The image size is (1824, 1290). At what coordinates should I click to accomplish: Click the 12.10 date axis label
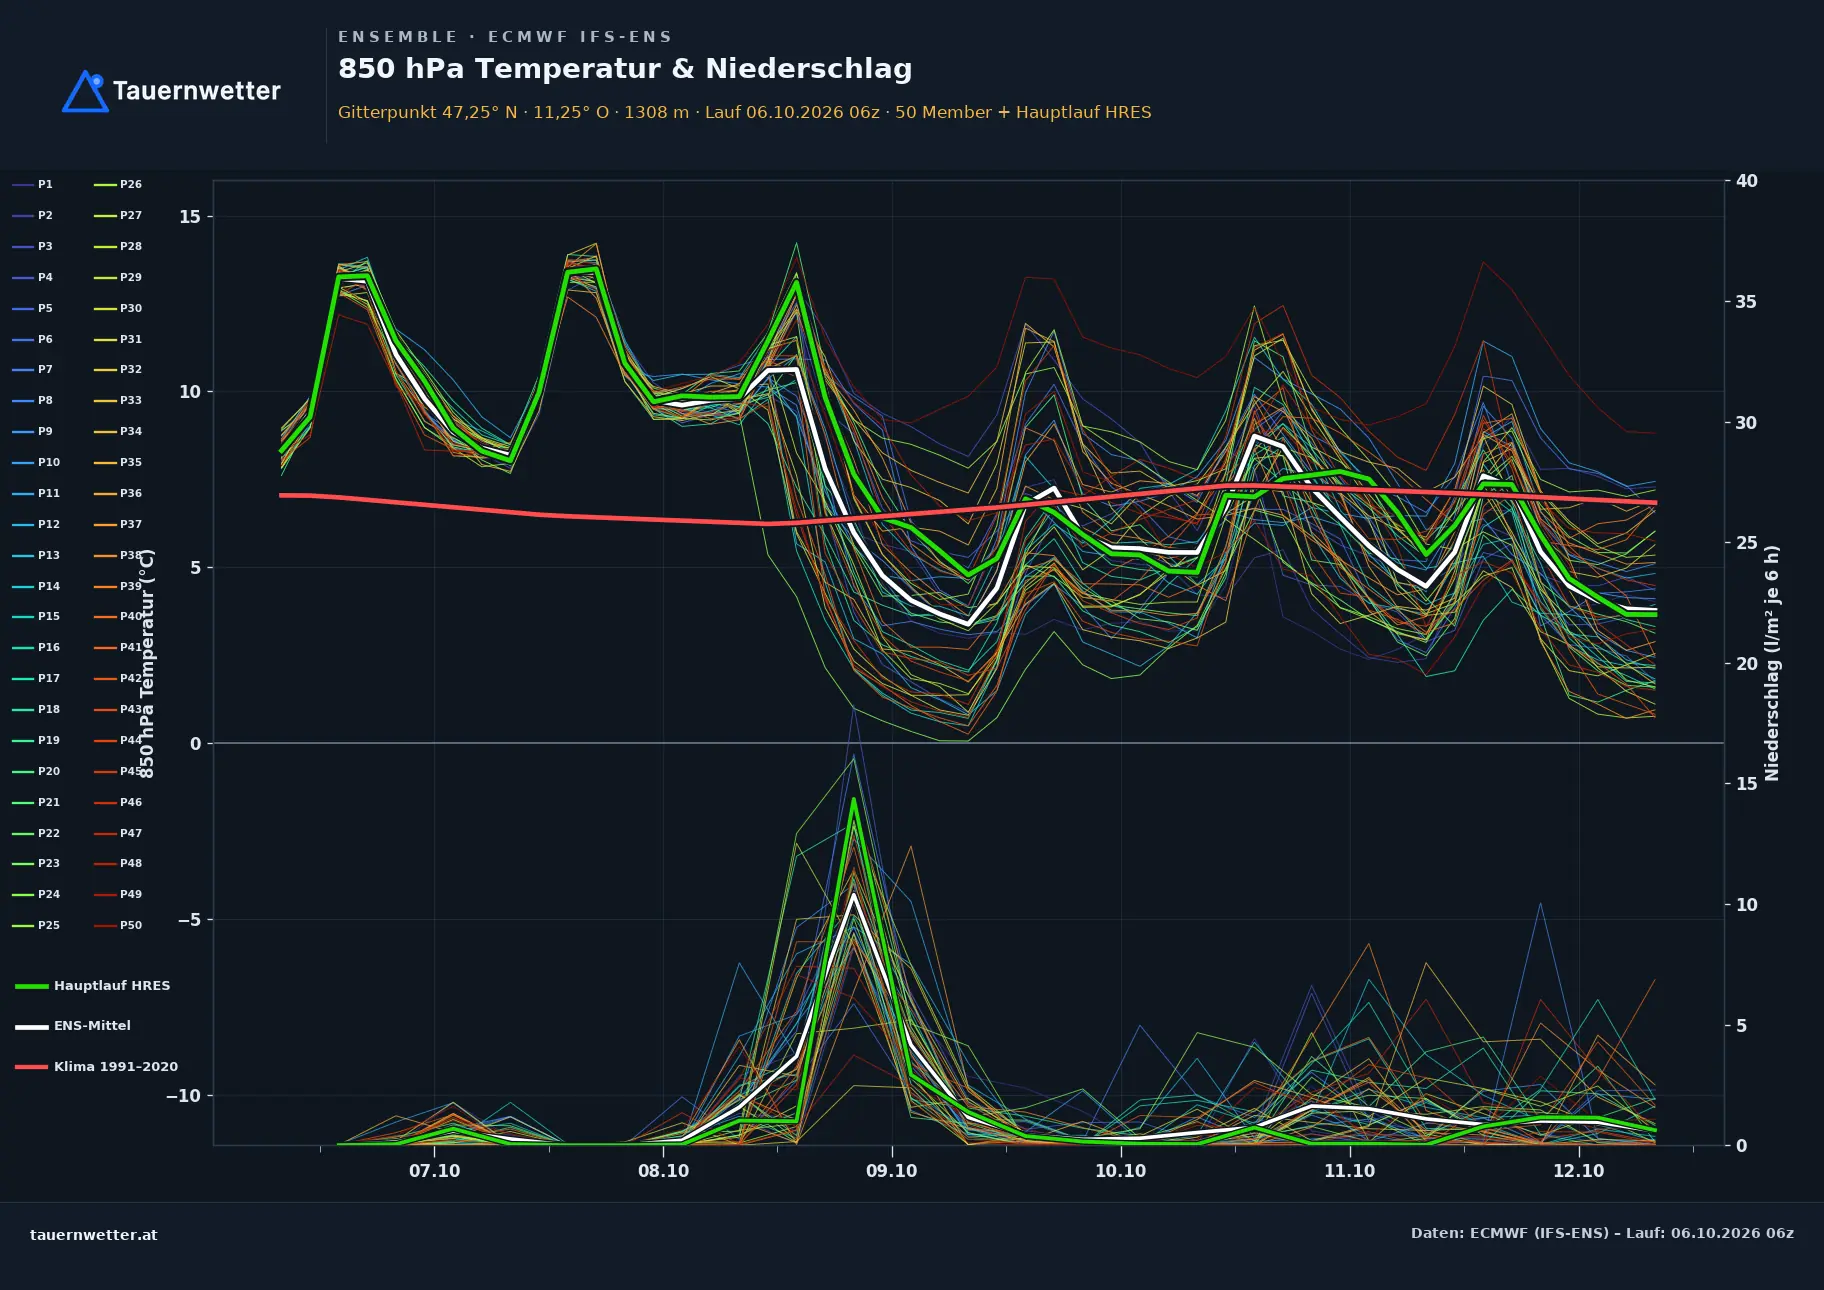click(x=1578, y=1171)
